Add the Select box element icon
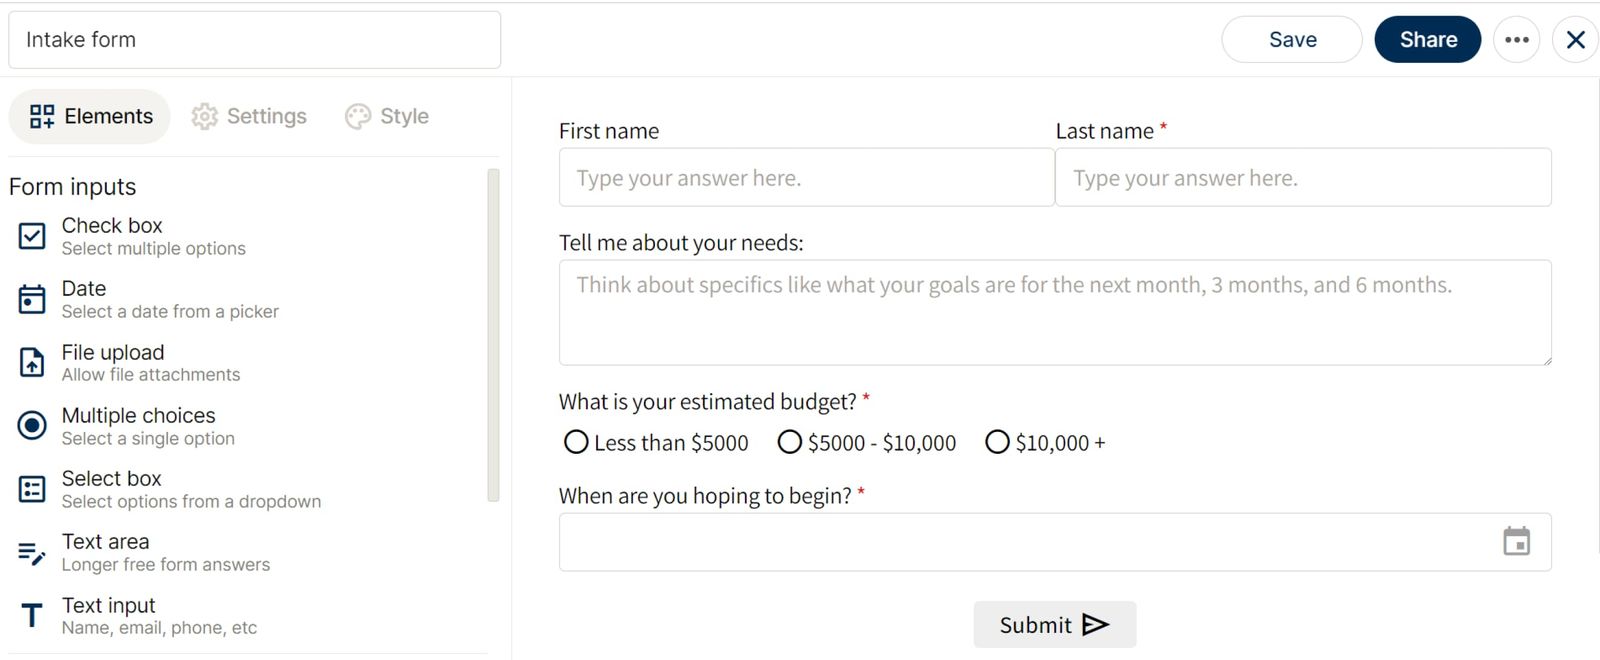Viewport: 1600px width, 660px height. click(x=32, y=489)
